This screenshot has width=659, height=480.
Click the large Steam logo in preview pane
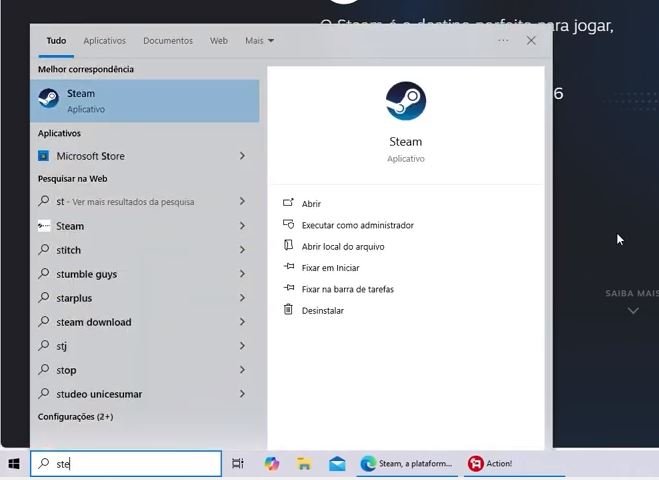406,101
